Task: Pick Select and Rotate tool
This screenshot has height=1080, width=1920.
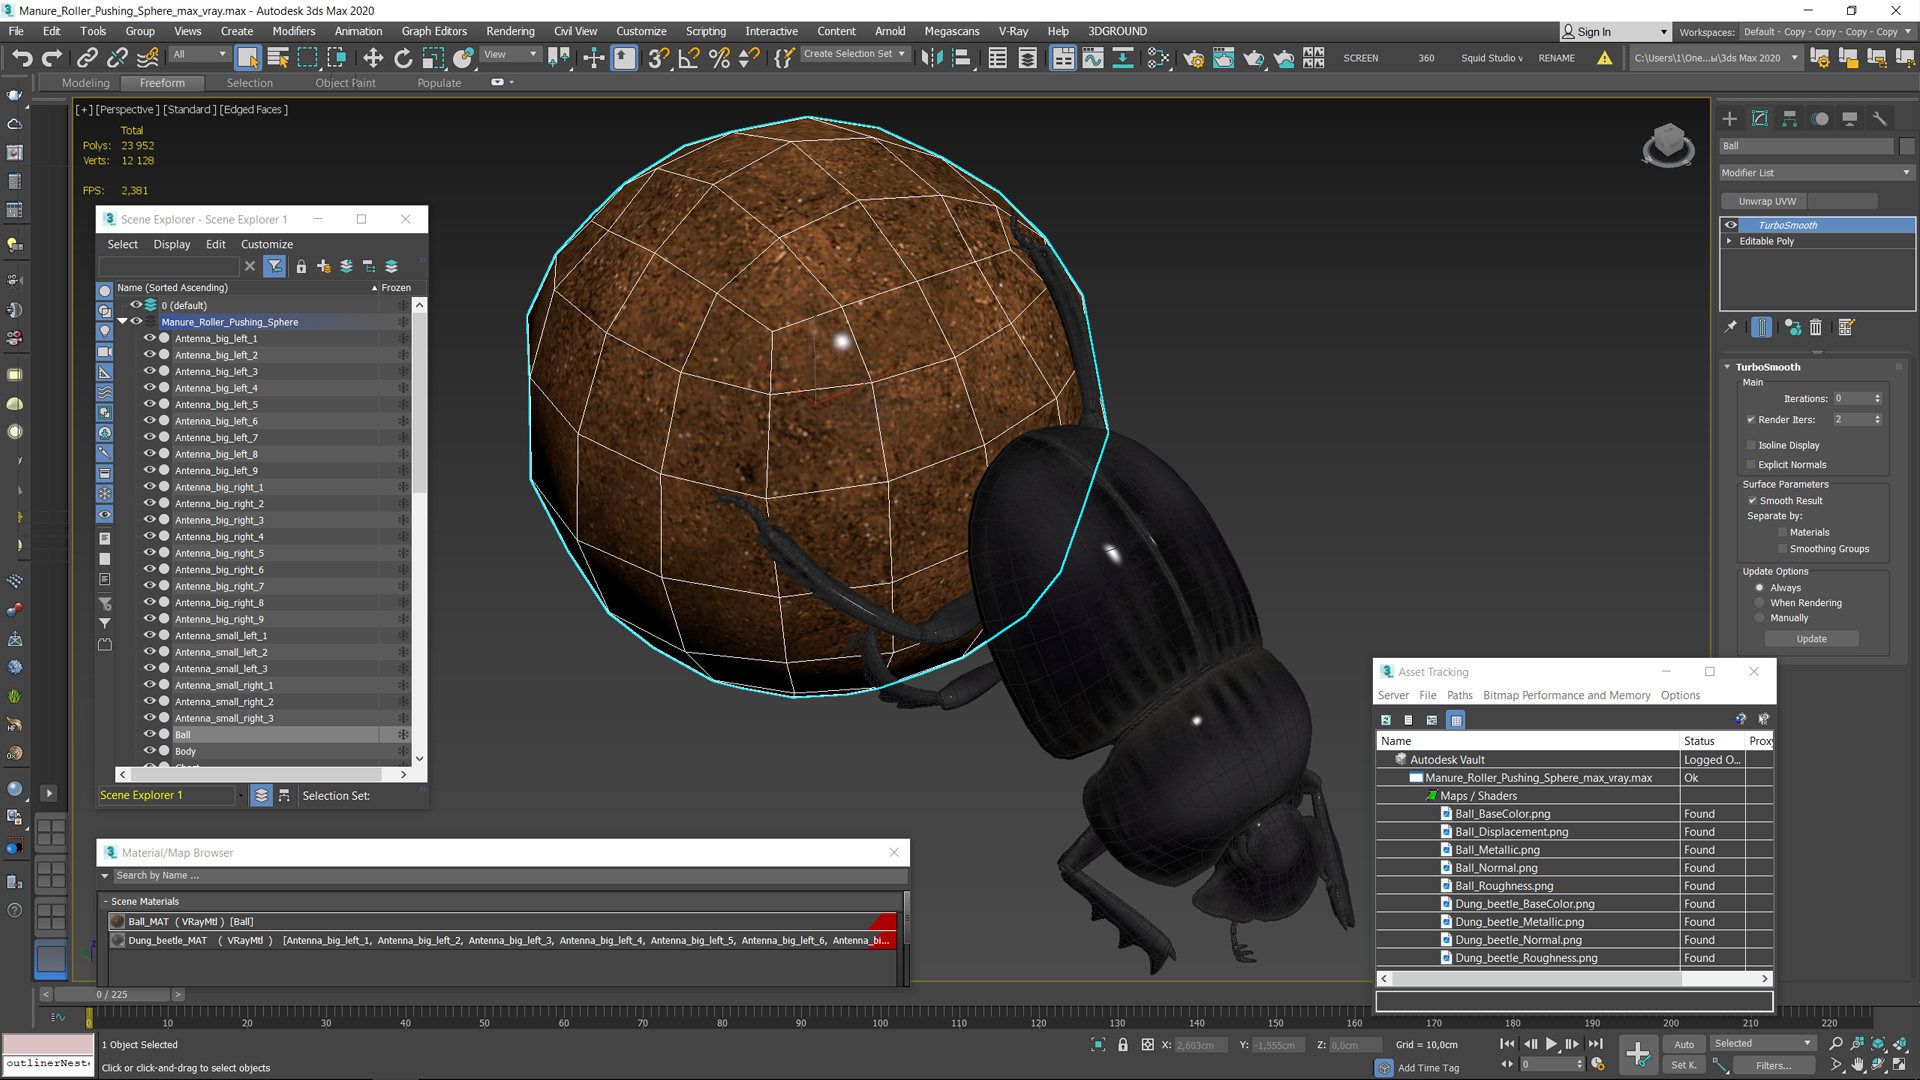Action: [403, 58]
